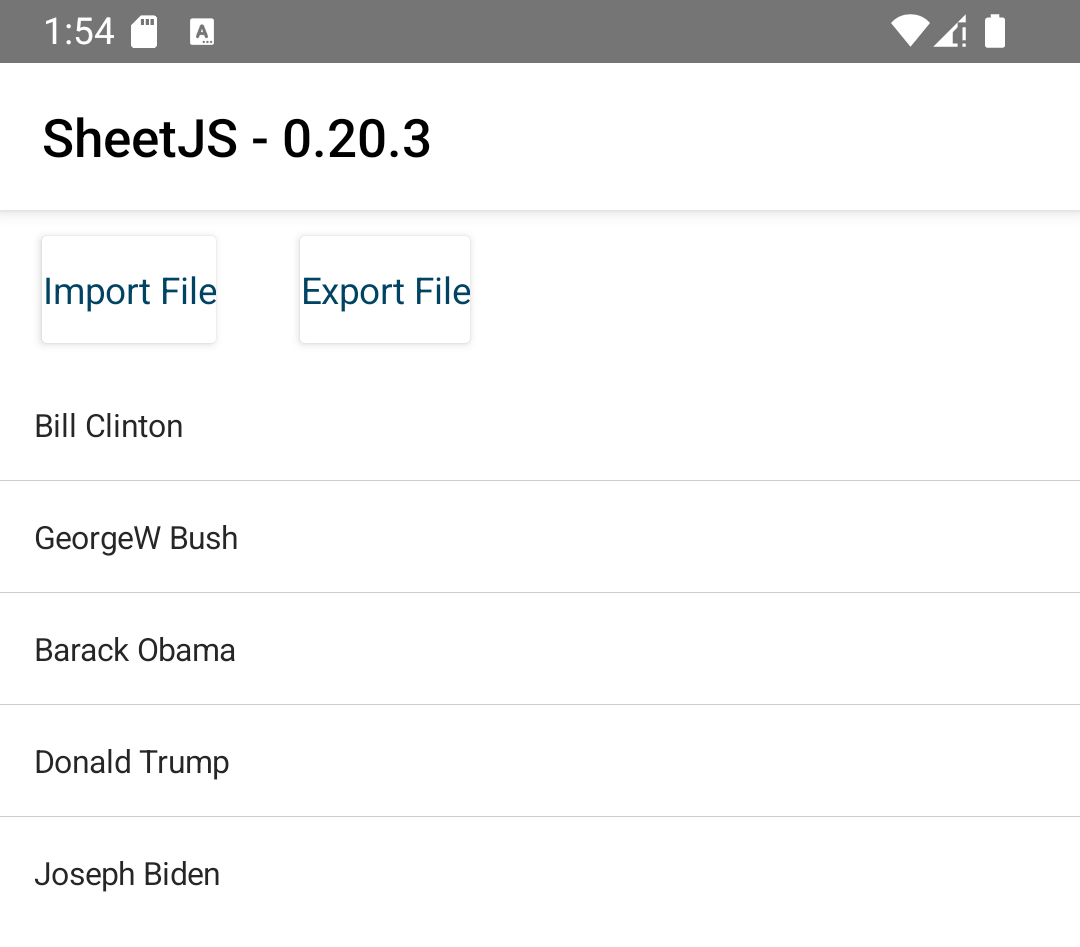The height and width of the screenshot is (947, 1080).
Task: Click the keyboard 'A' status bar icon
Action: (203, 32)
